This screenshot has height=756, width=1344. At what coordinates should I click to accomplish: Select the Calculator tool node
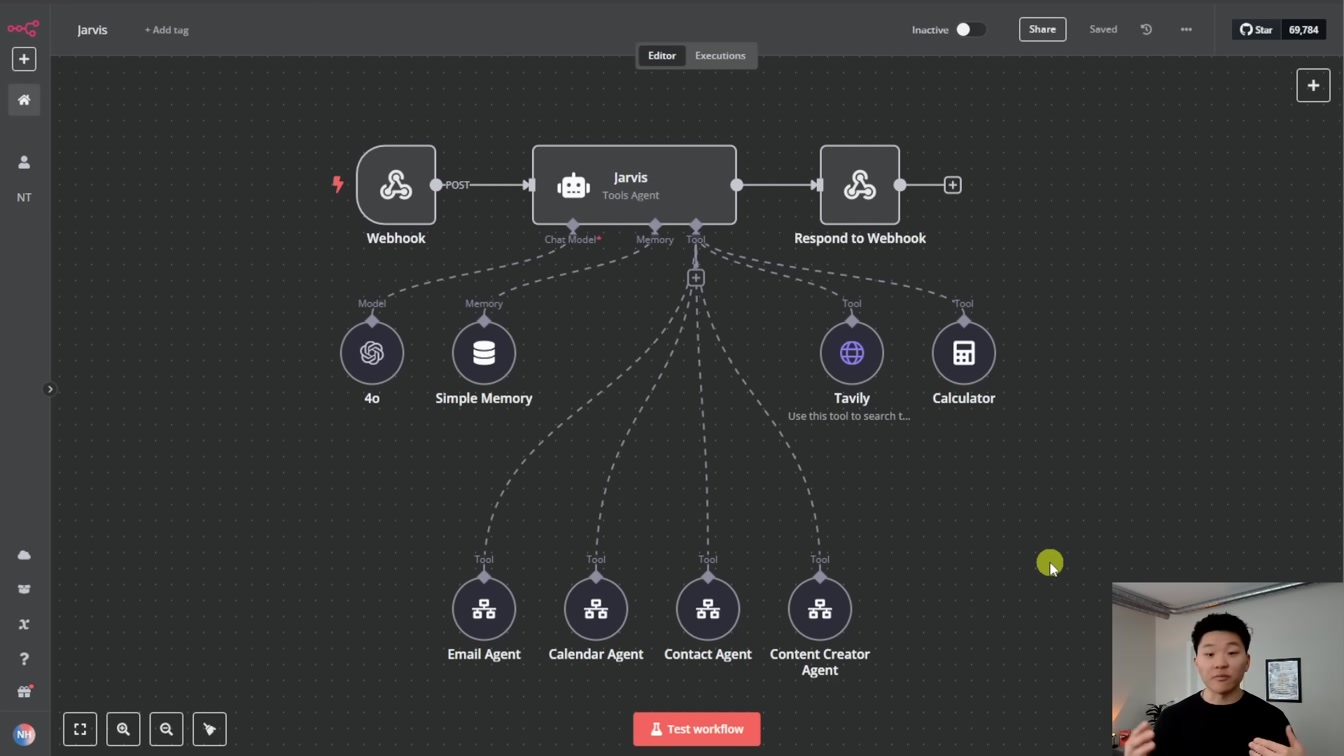tap(964, 353)
